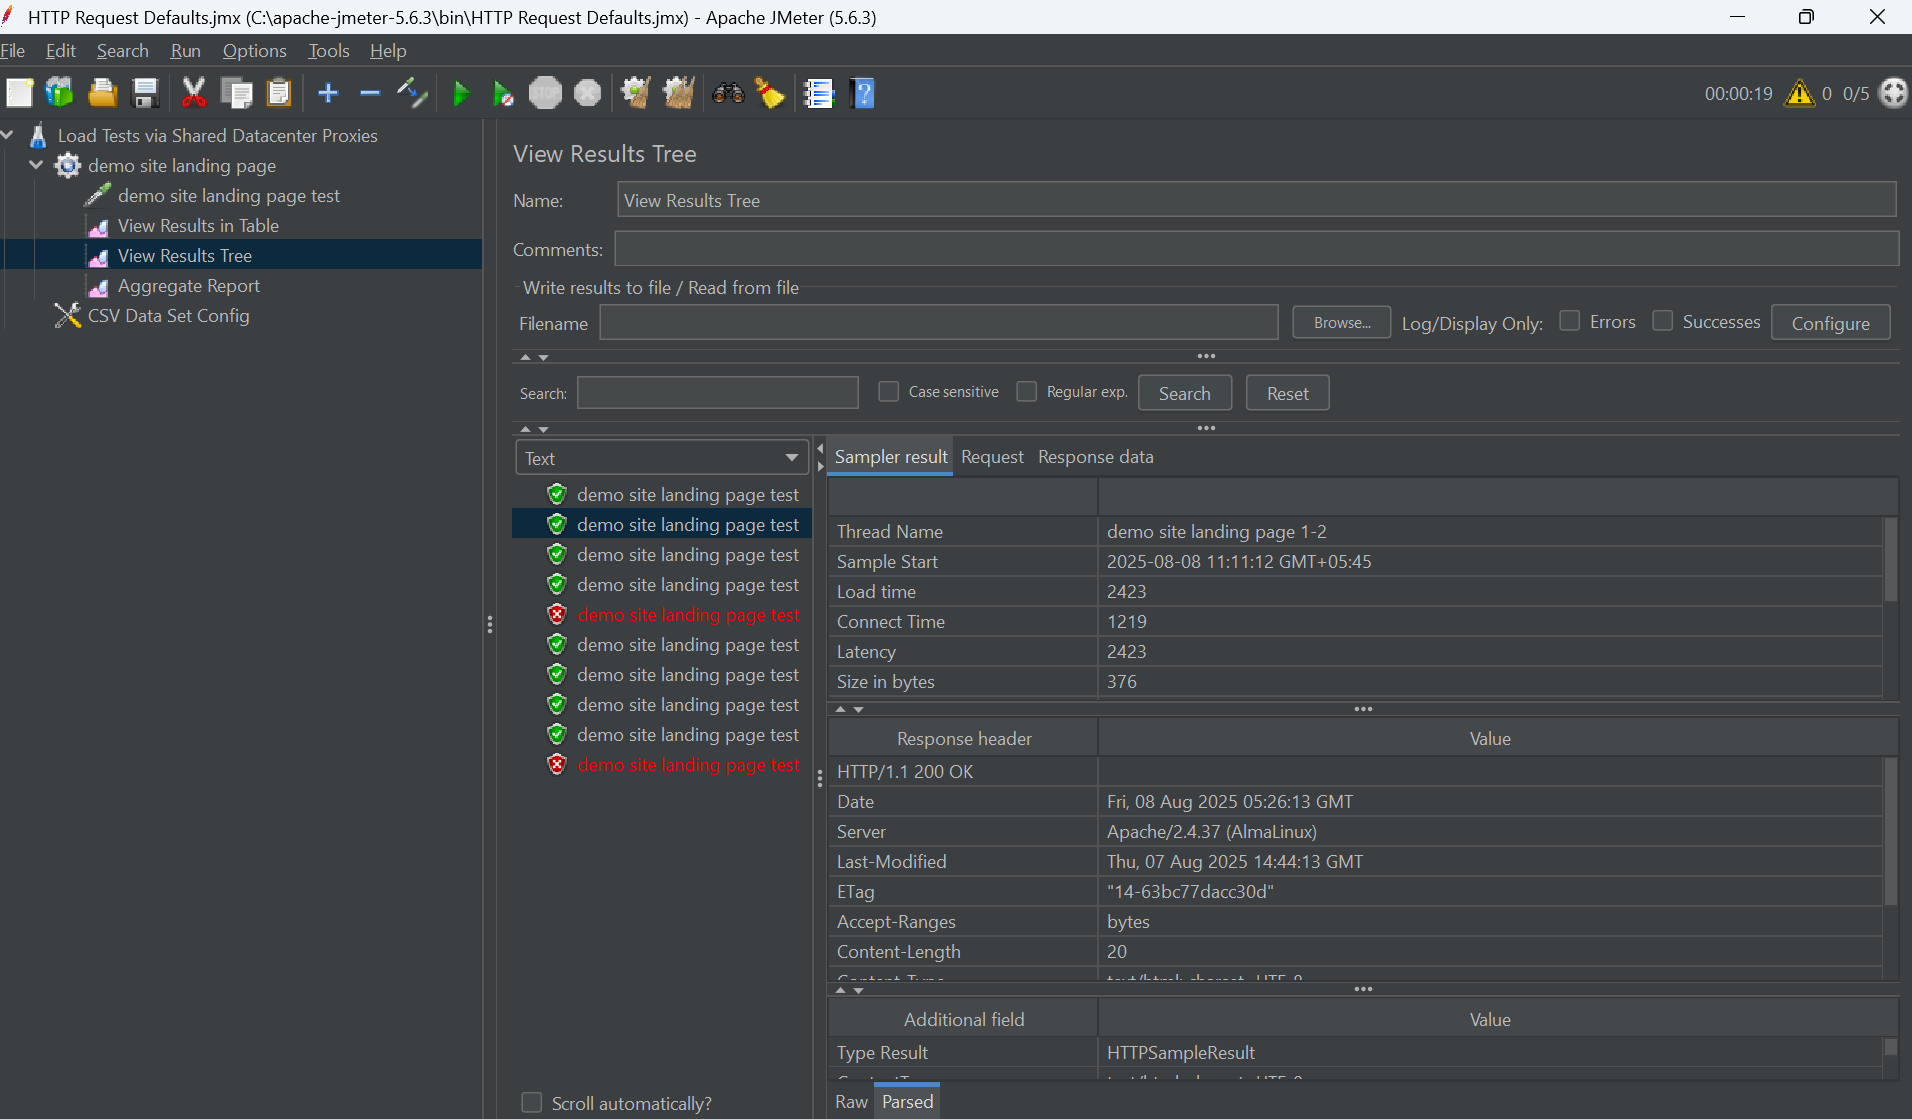Click the binoculars Search icon
This screenshot has width=1912, height=1119.
728,93
